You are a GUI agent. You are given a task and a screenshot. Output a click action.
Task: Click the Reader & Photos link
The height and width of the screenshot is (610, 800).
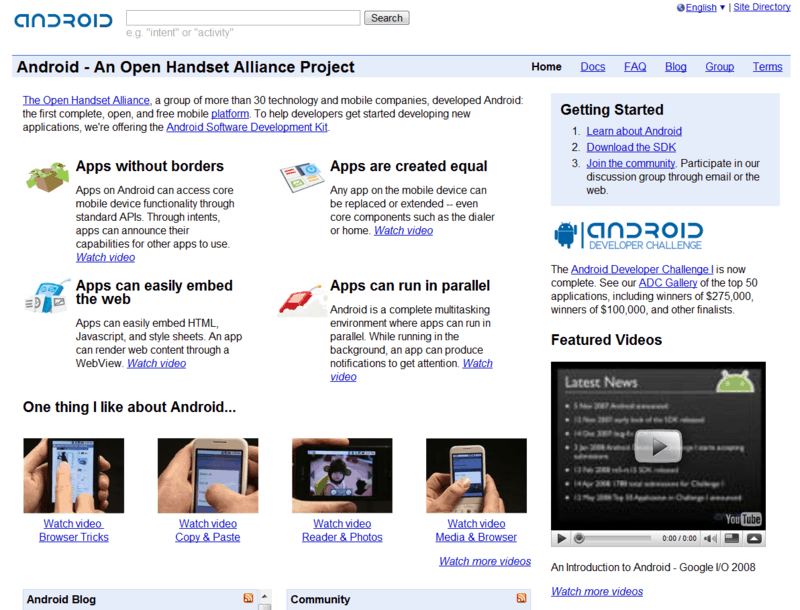click(342, 537)
